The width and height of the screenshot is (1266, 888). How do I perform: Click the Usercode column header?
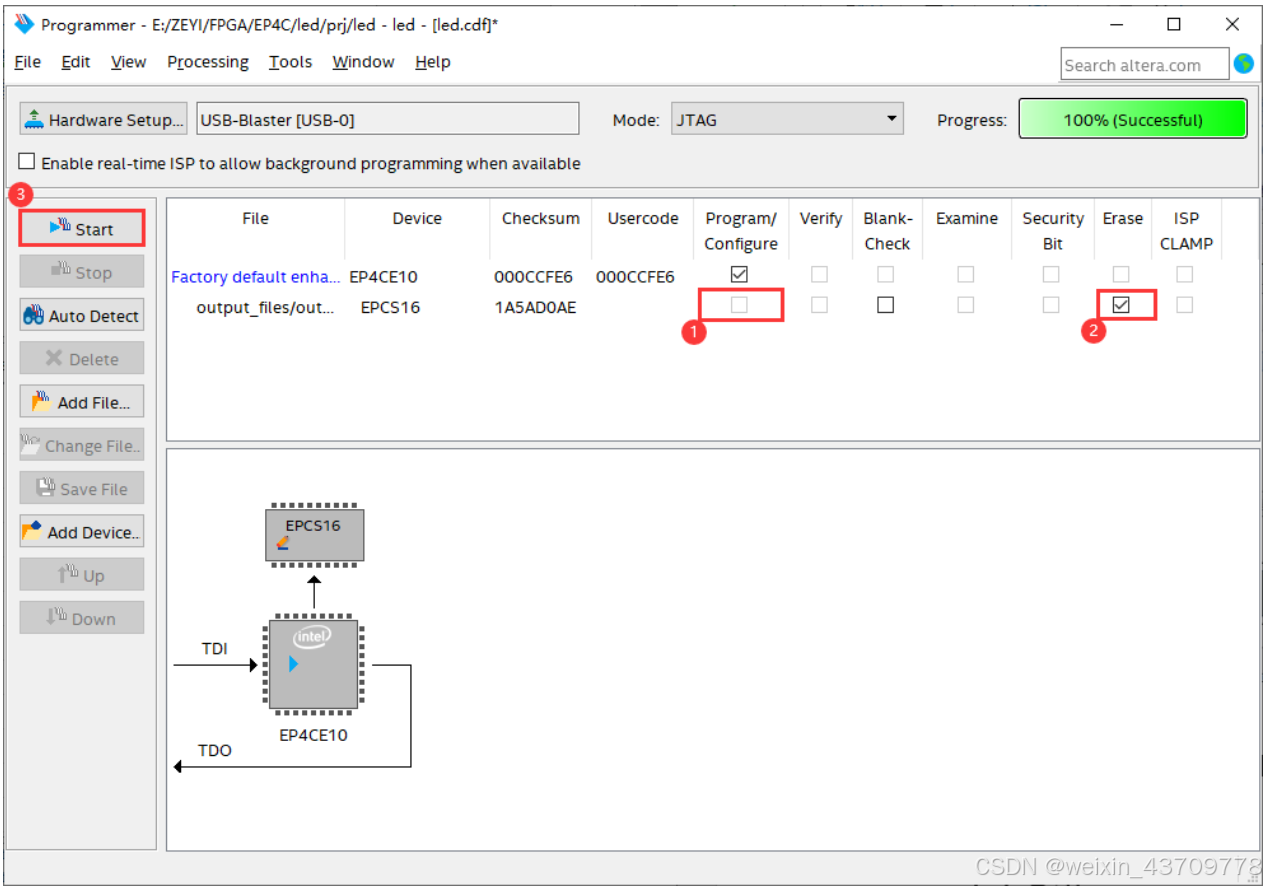tap(643, 218)
